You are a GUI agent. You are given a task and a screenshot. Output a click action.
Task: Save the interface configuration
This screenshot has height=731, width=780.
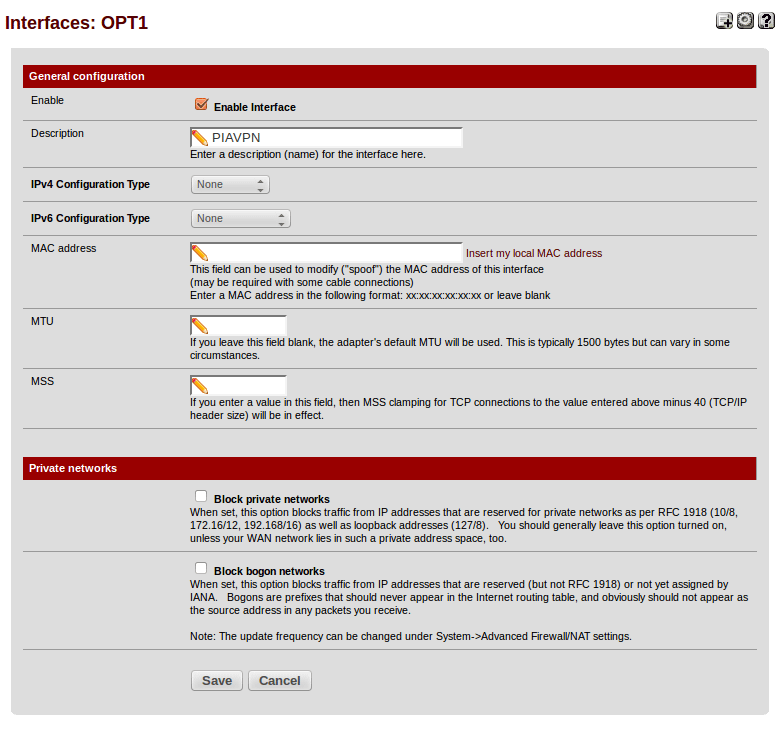pyautogui.click(x=217, y=681)
